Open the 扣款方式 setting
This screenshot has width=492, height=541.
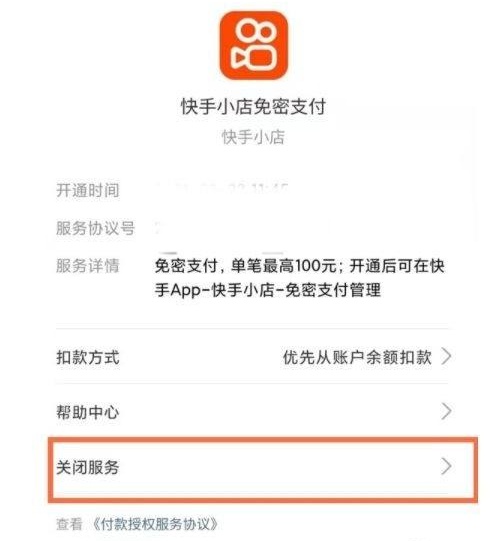[253, 357]
